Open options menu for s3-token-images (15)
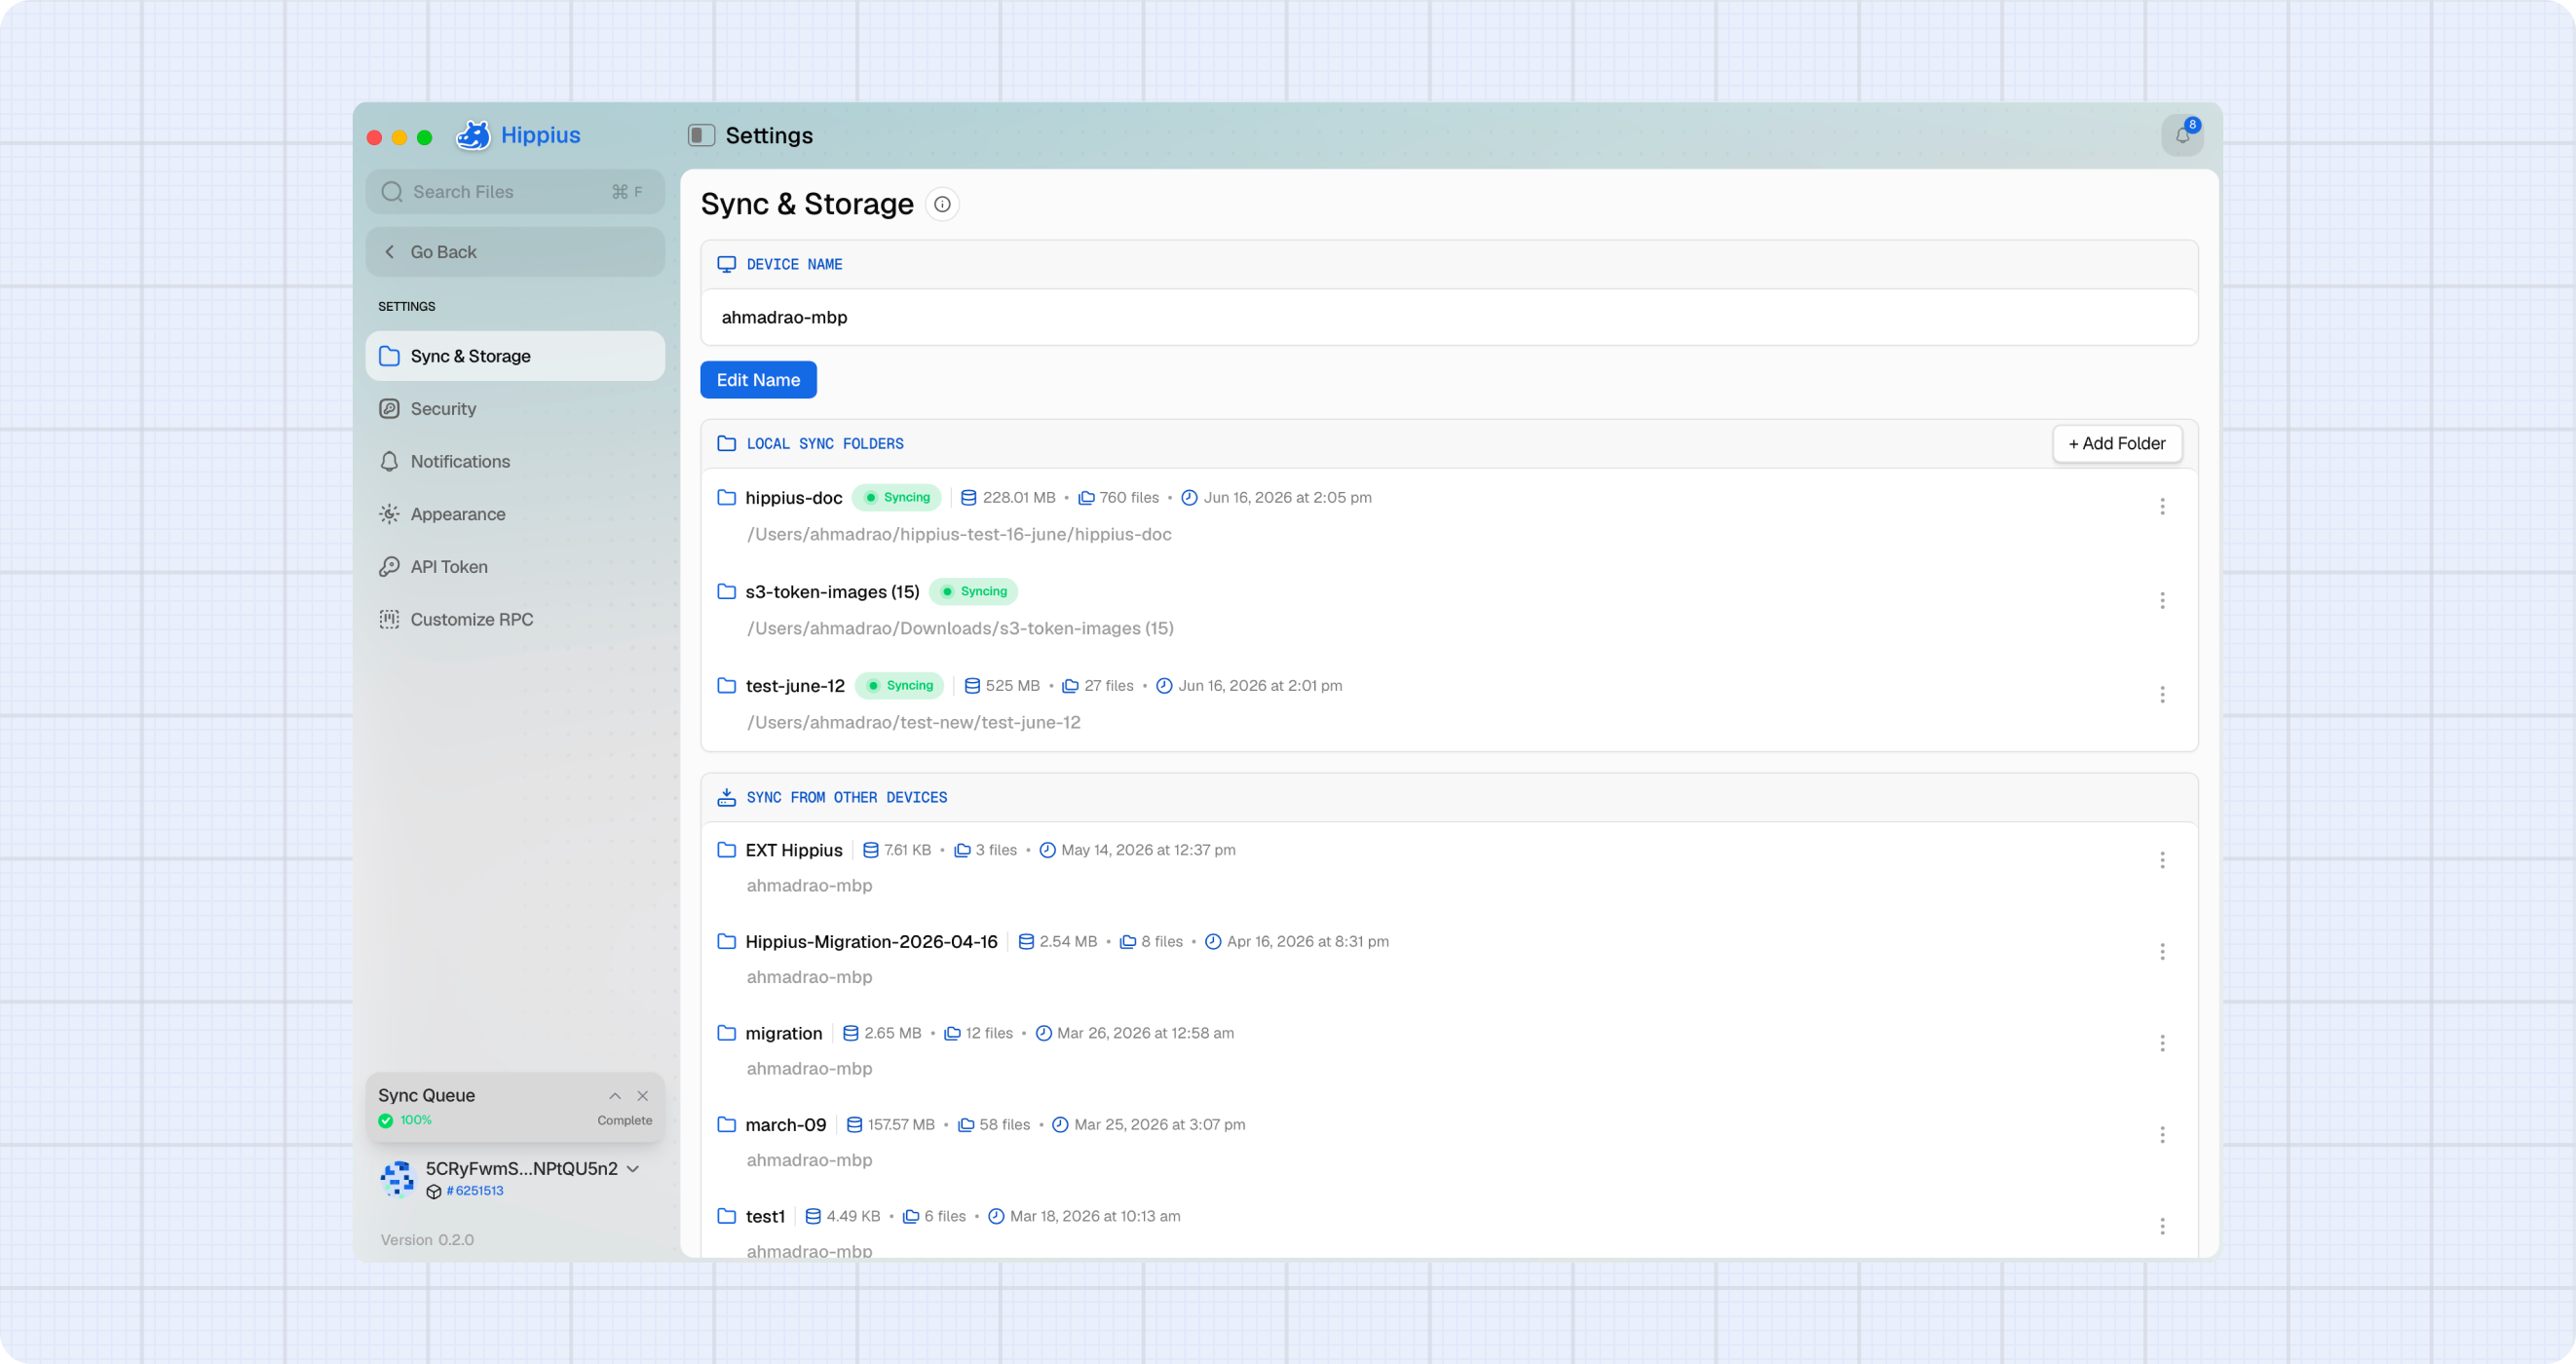 coord(2162,600)
